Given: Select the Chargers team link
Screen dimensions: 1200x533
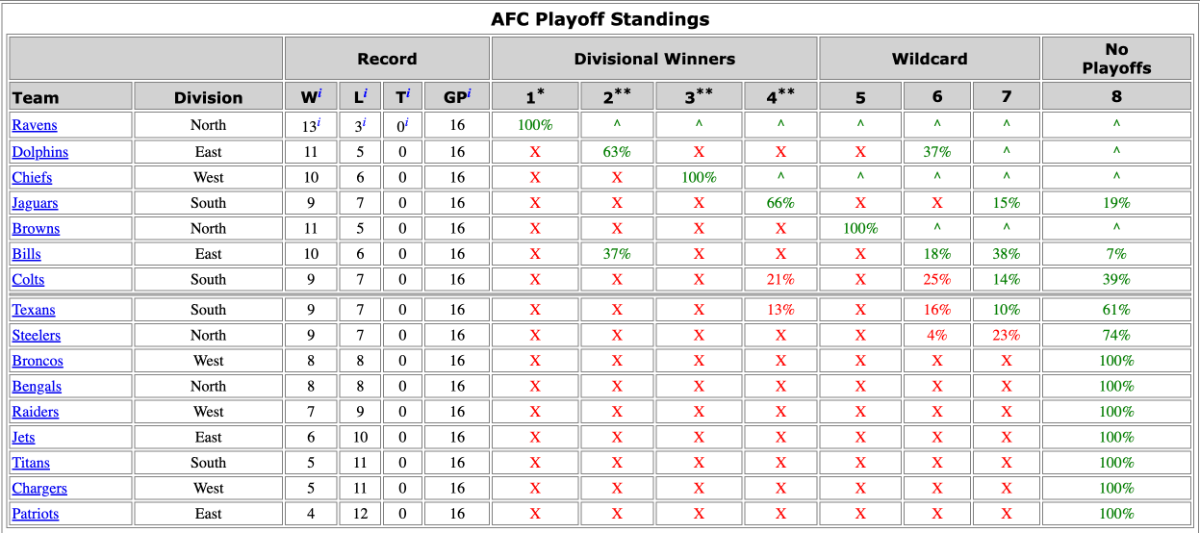Looking at the screenshot, I should pyautogui.click(x=39, y=488).
